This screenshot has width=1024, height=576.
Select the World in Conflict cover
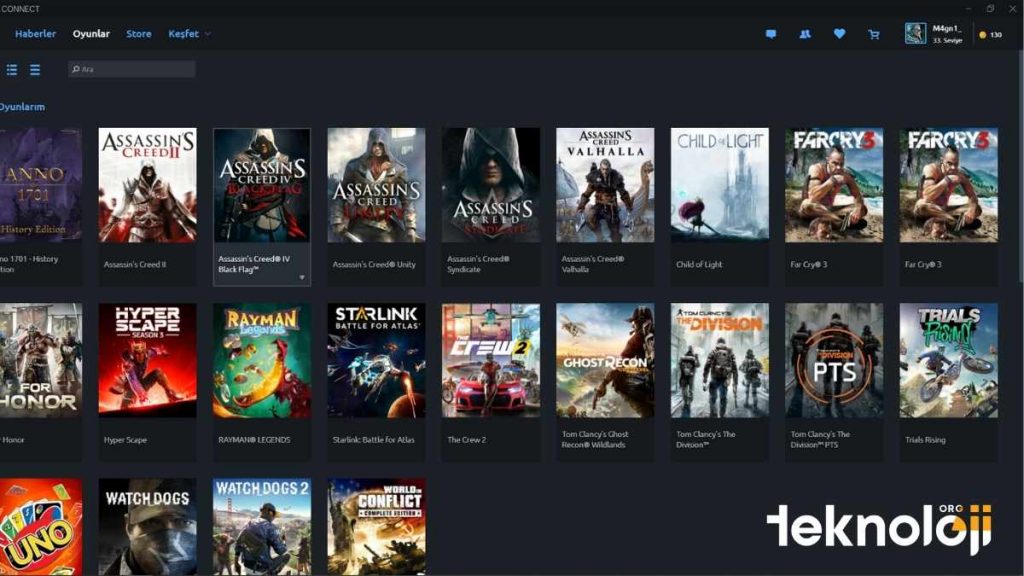point(376,527)
